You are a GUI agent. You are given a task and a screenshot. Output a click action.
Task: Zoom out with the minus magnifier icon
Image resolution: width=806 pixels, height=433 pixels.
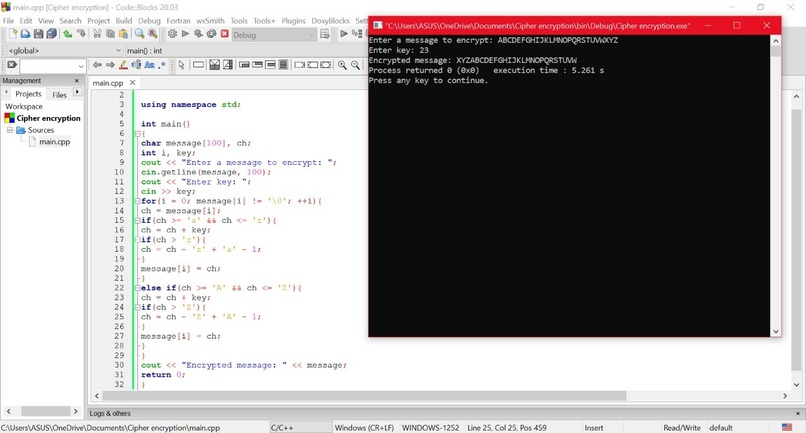coord(355,65)
